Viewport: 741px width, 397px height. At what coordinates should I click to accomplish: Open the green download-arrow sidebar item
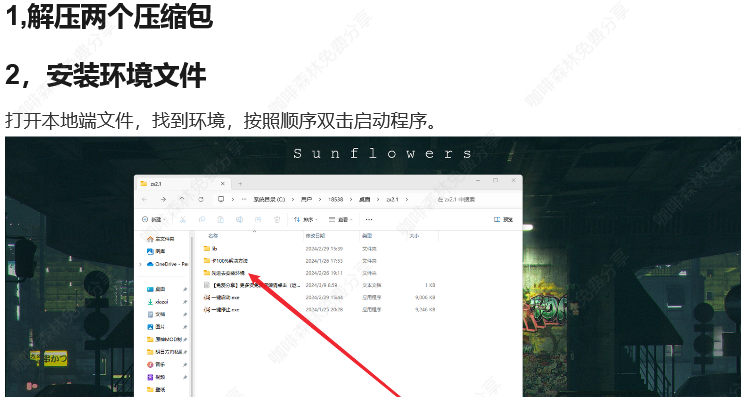pyautogui.click(x=158, y=302)
